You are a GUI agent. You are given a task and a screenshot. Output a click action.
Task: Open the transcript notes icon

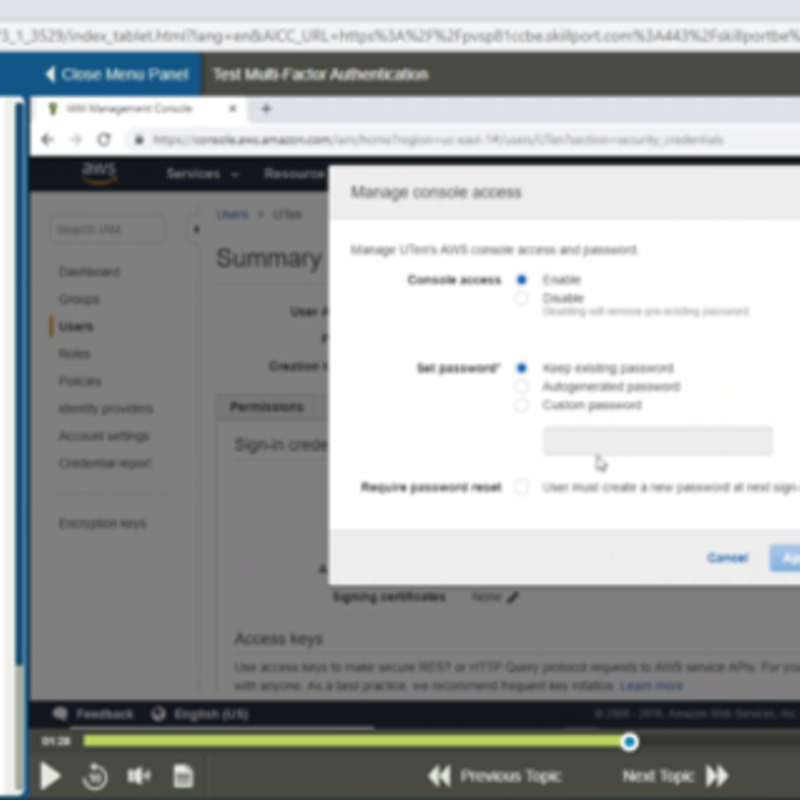(183, 776)
